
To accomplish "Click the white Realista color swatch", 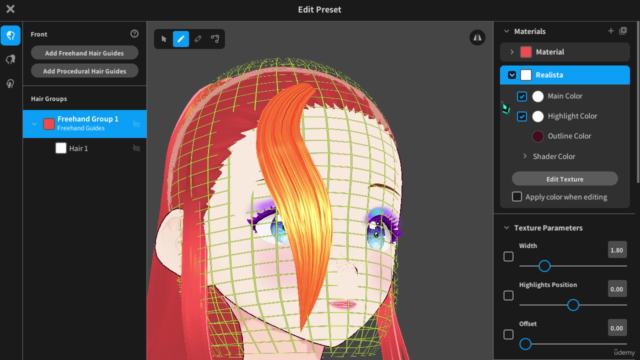I will point(526,75).
